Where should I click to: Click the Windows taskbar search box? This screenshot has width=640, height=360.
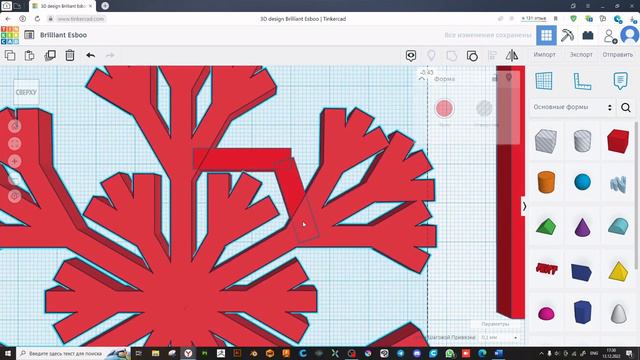(x=73, y=353)
